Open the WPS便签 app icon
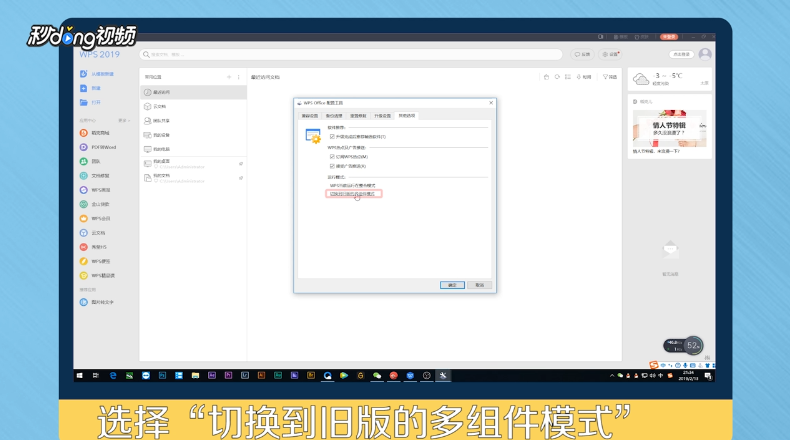 point(84,262)
